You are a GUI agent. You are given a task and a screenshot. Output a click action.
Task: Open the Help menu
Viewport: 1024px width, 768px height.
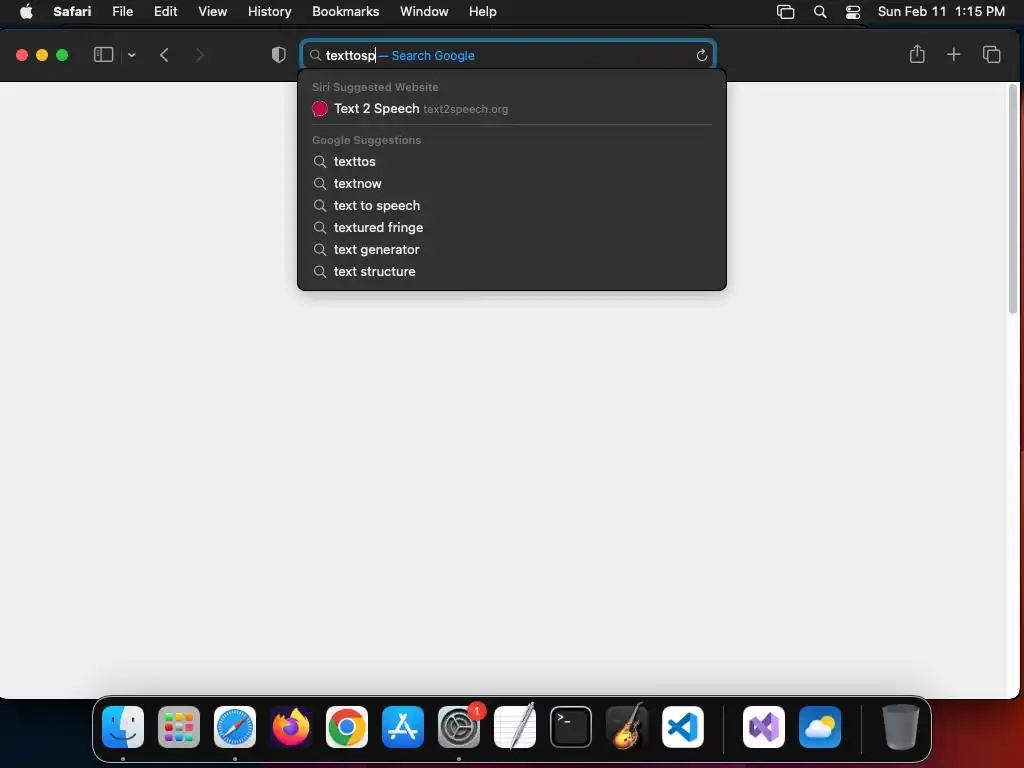point(483,12)
